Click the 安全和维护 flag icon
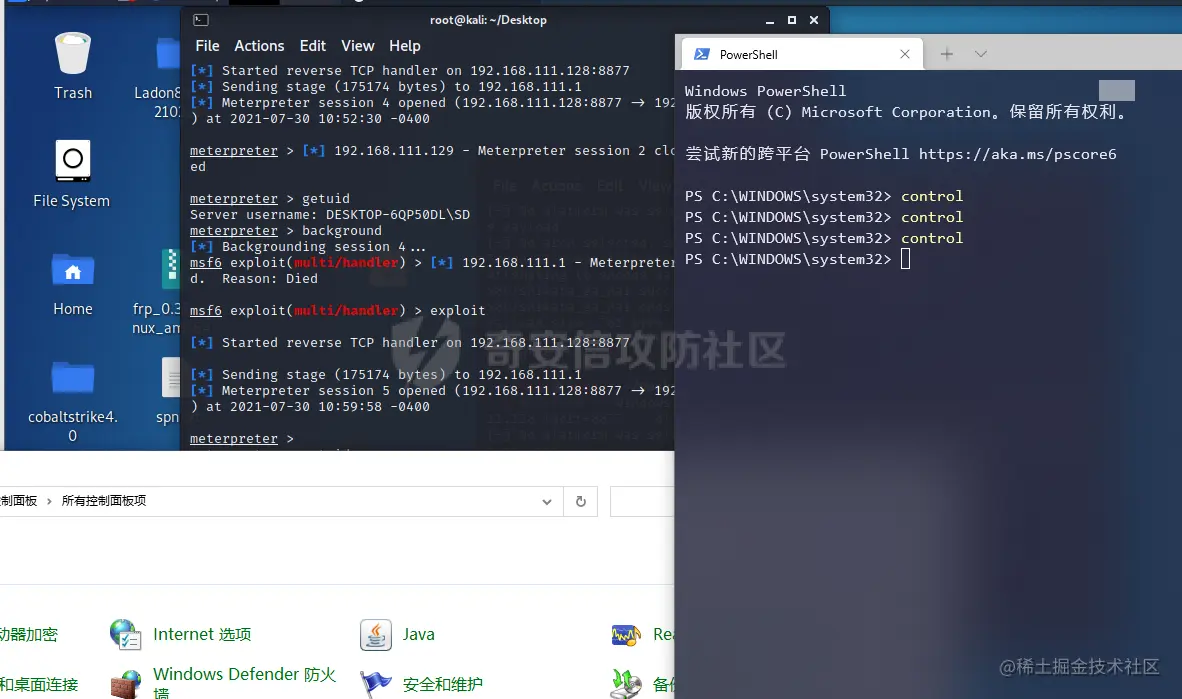 point(375,684)
